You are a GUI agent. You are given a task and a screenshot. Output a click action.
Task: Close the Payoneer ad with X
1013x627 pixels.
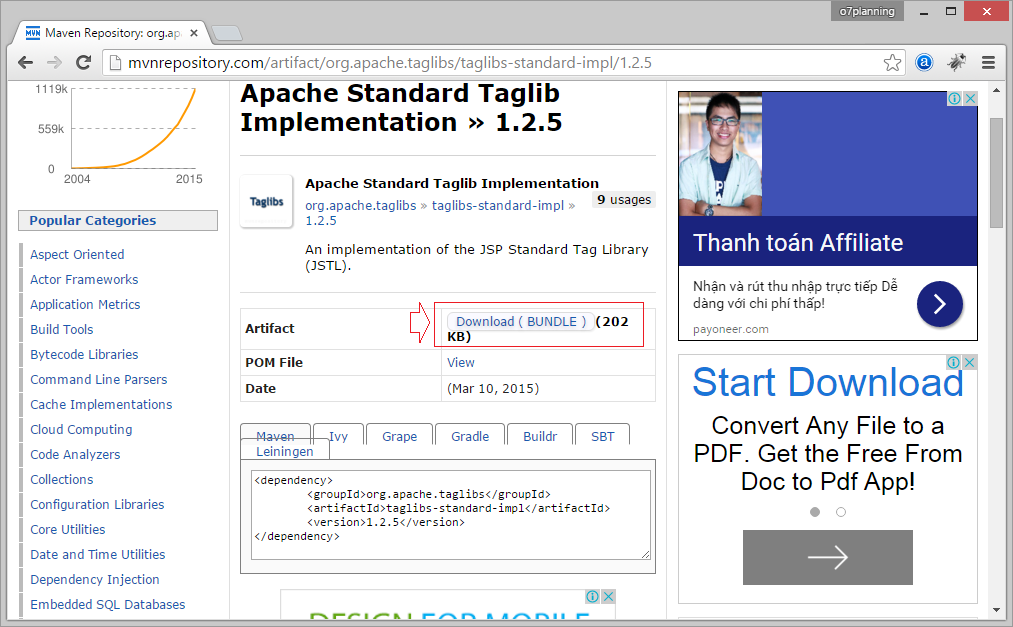click(970, 99)
